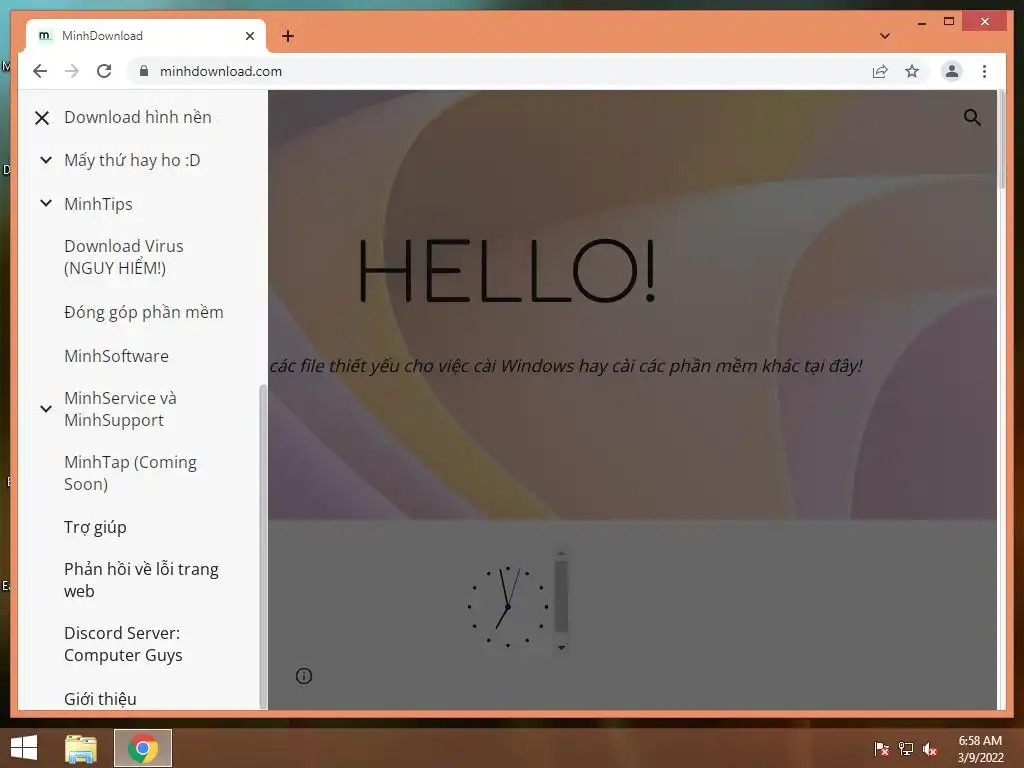
Task: View site security padlock info
Action: pyautogui.click(x=144, y=71)
